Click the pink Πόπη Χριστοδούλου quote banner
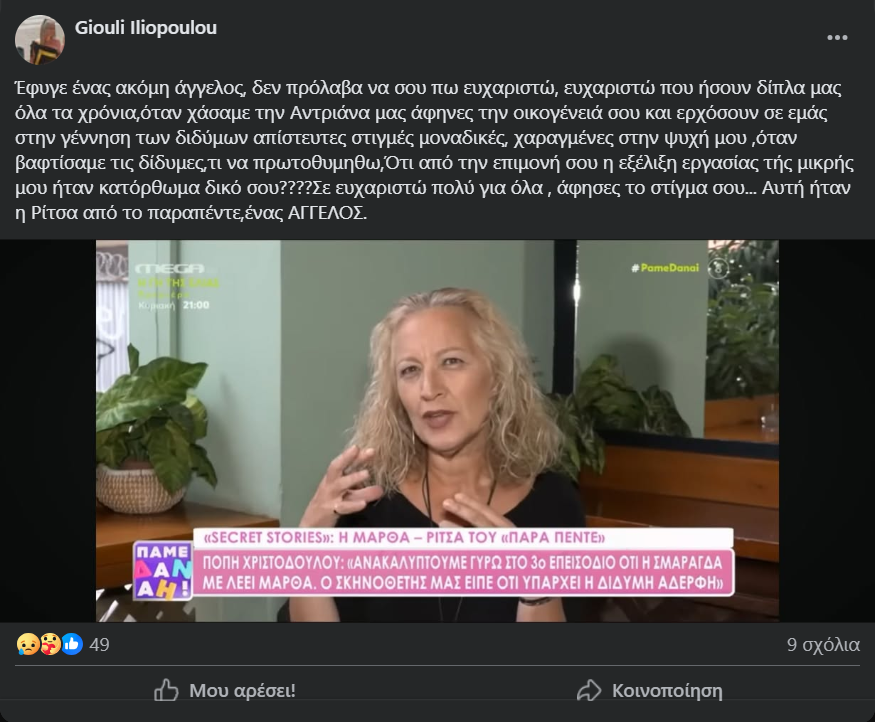875x722 pixels. click(x=463, y=572)
